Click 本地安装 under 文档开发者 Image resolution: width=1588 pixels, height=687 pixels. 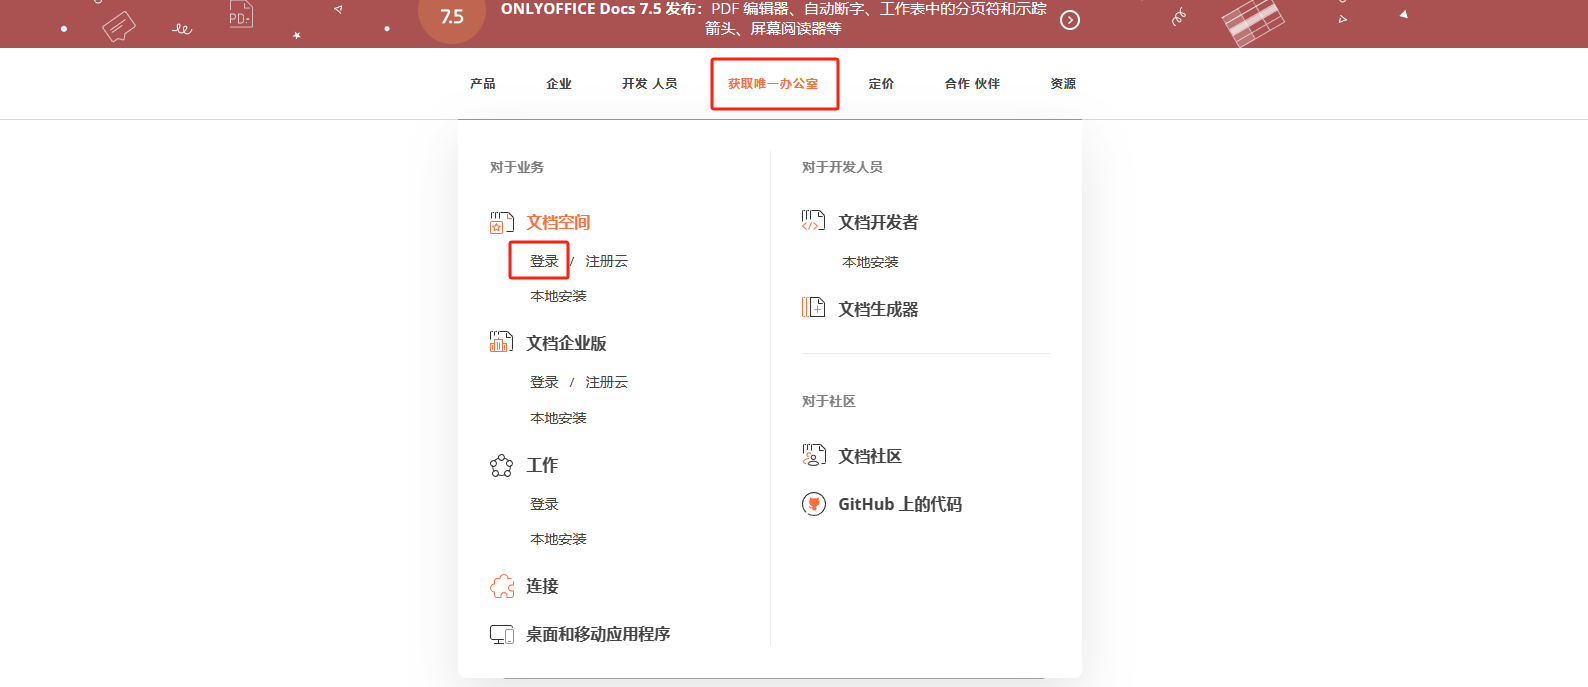click(870, 262)
